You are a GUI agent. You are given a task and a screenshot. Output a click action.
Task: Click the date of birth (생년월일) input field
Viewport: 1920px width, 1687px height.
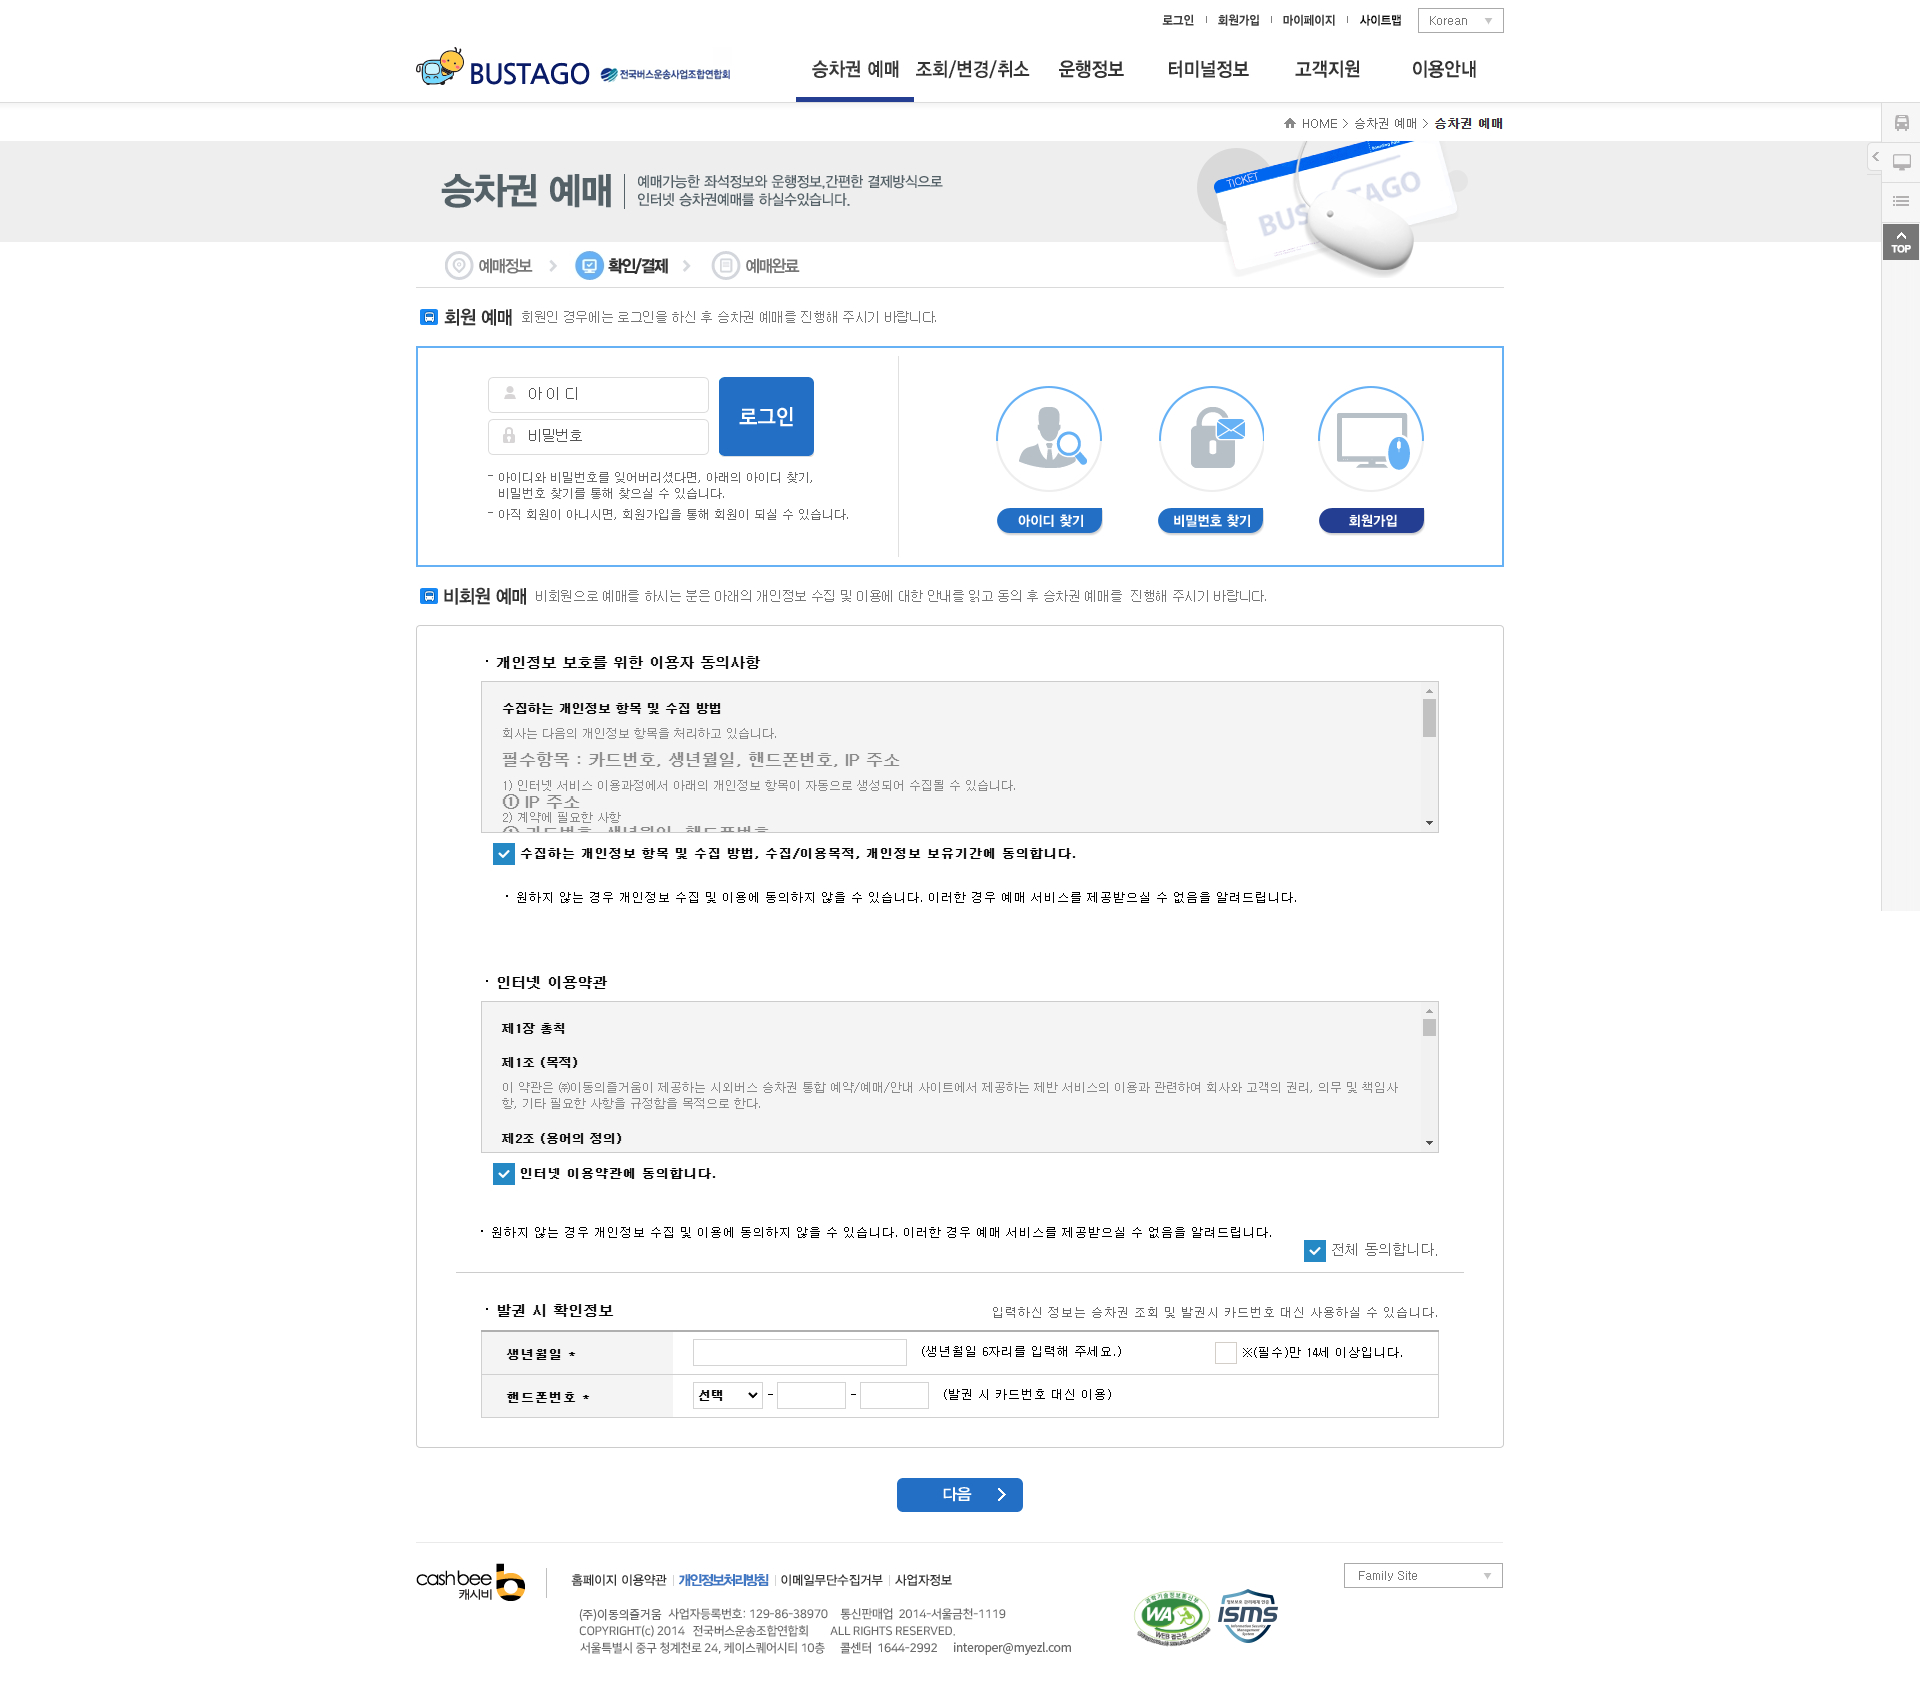(x=799, y=1353)
